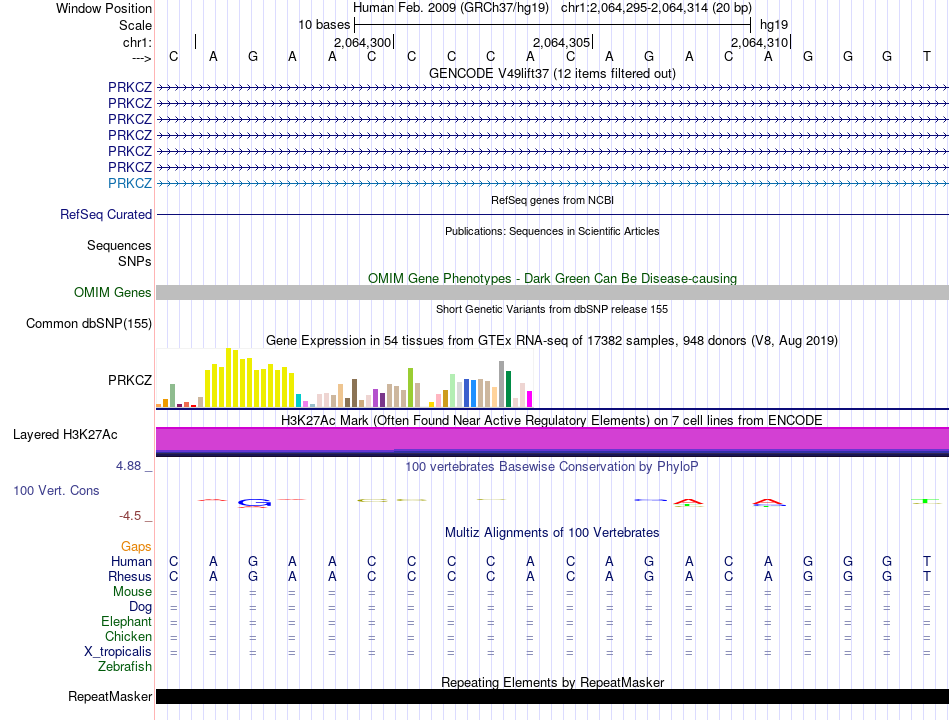Click the magenta H3K27Ac signal band

[552, 439]
